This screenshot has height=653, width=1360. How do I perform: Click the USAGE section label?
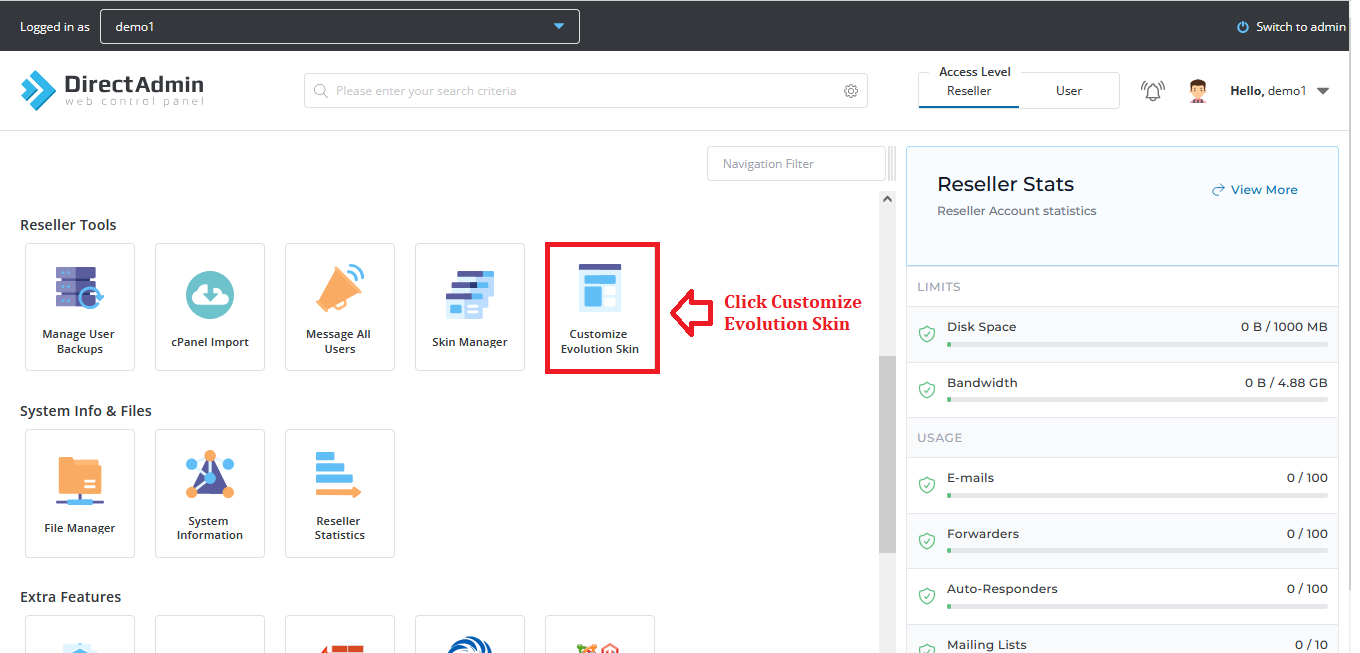click(939, 438)
